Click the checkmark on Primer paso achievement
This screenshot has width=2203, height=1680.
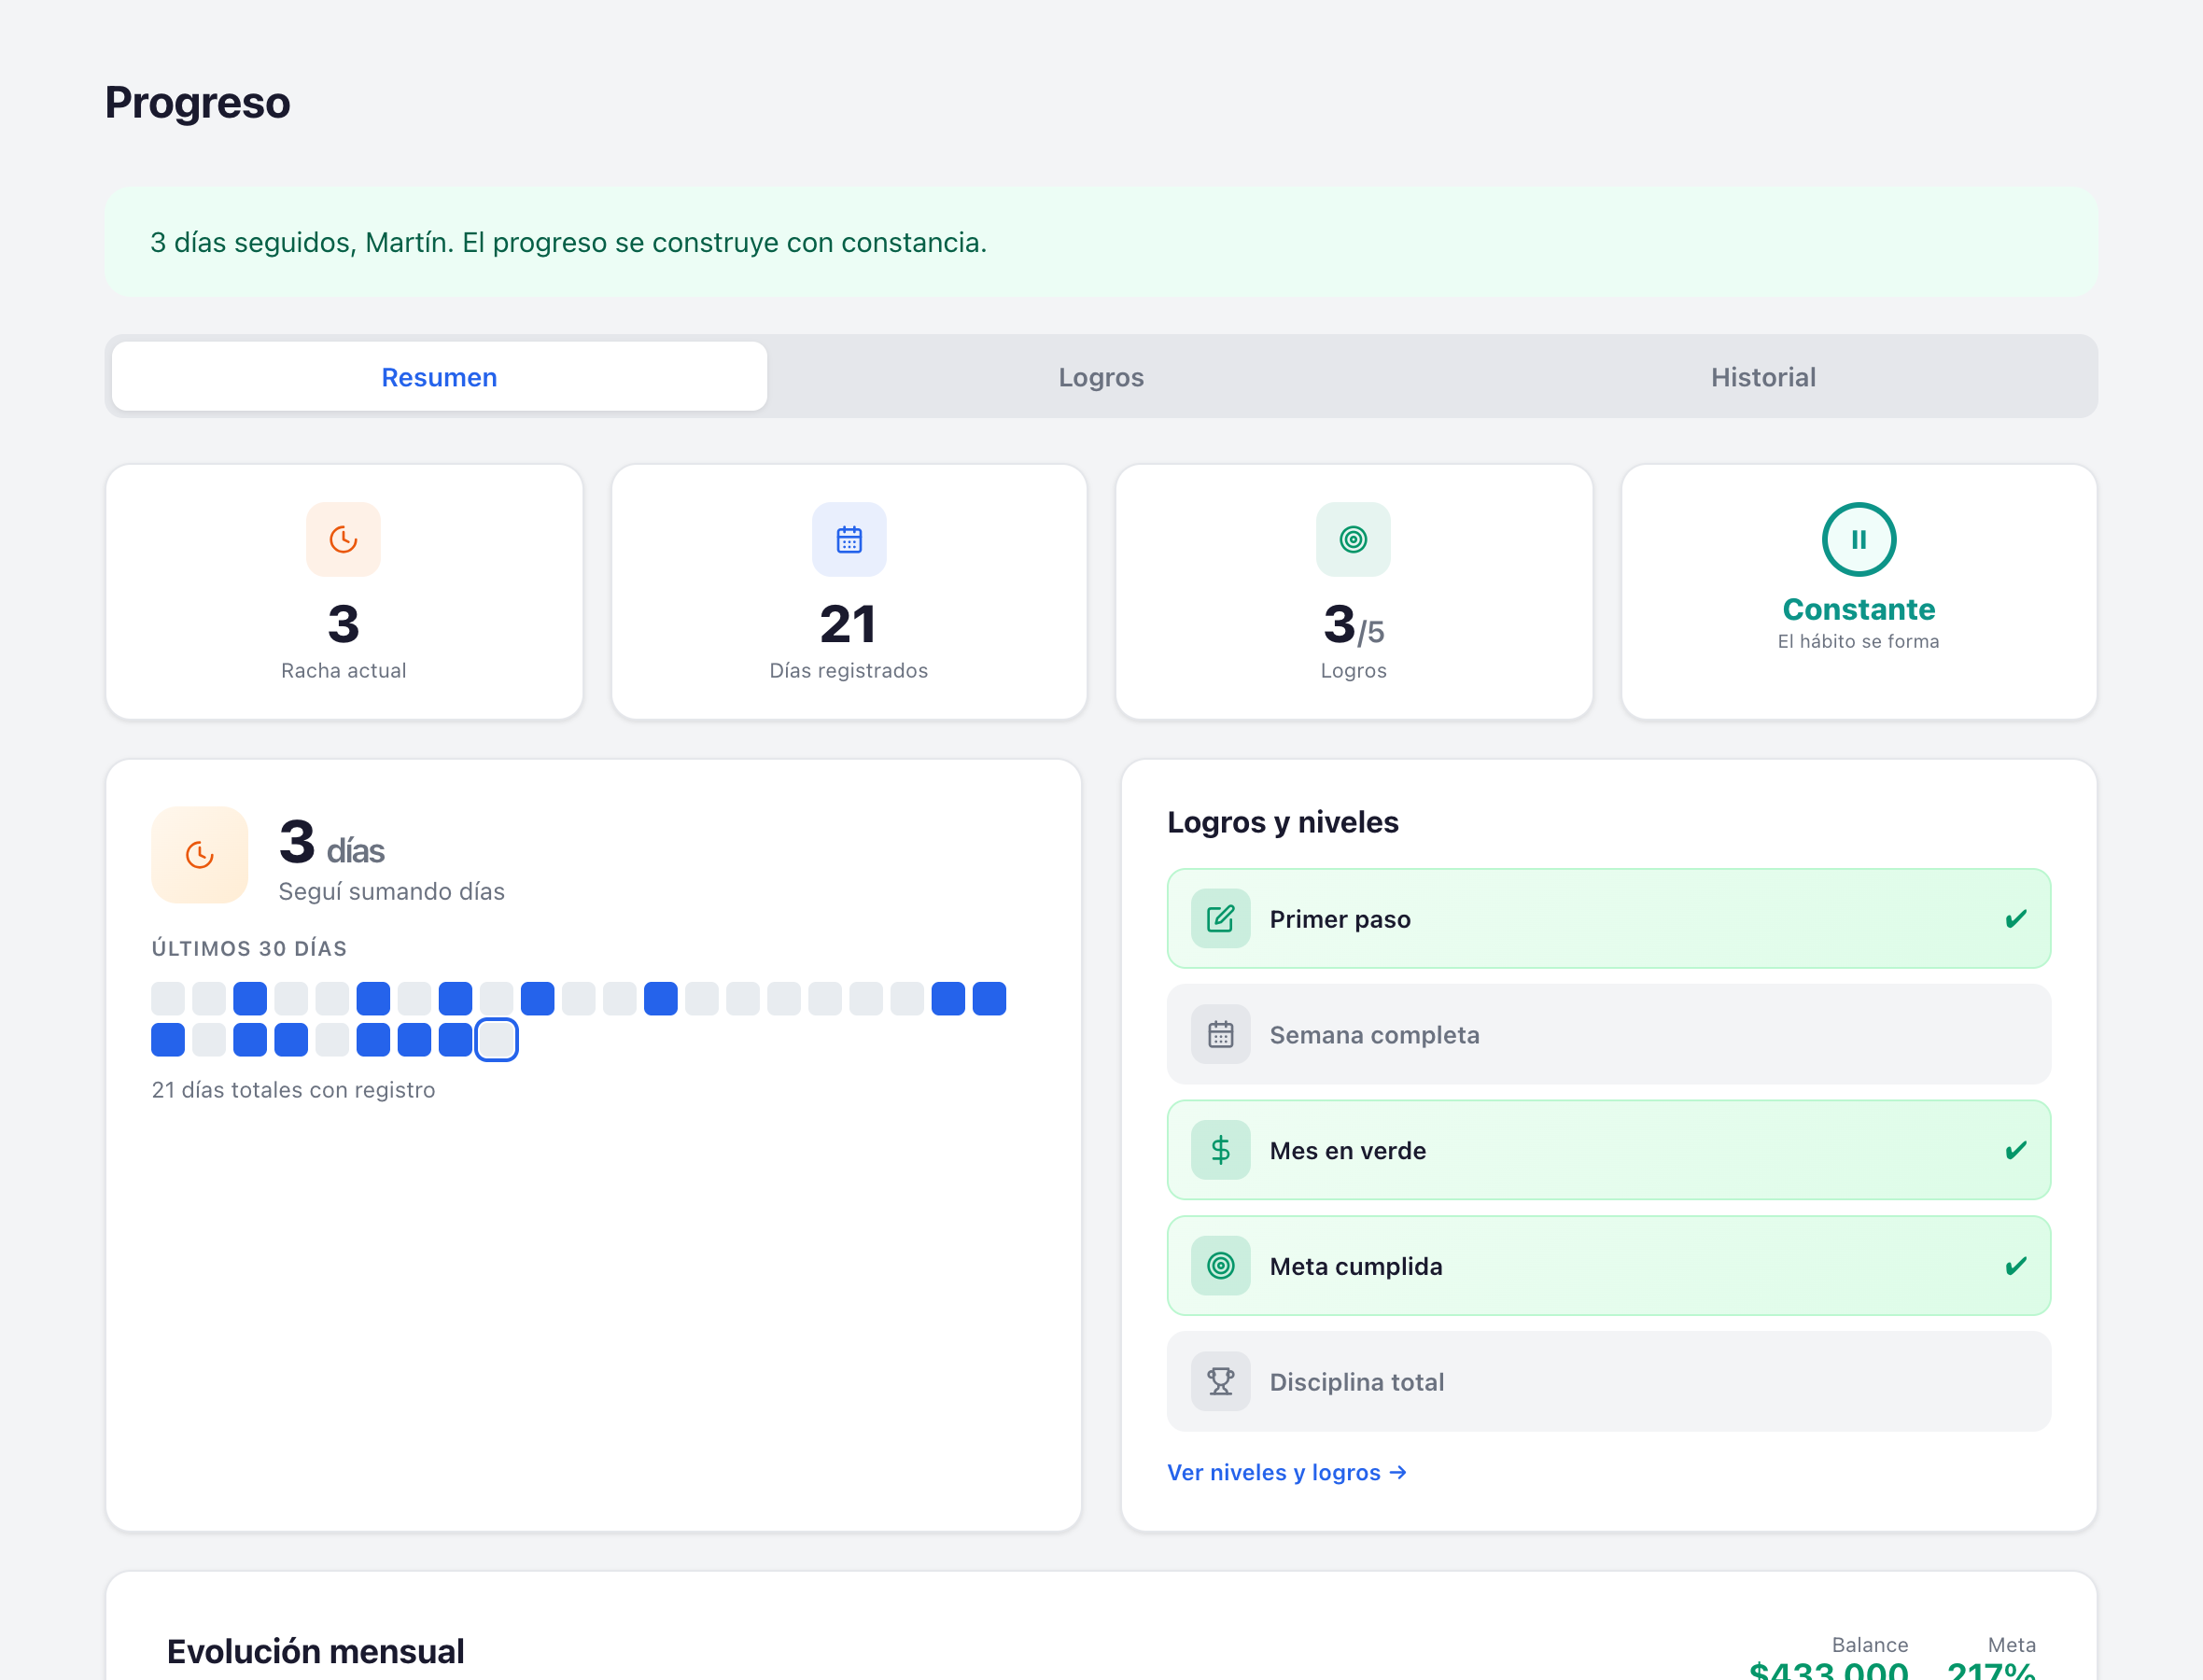click(2014, 918)
